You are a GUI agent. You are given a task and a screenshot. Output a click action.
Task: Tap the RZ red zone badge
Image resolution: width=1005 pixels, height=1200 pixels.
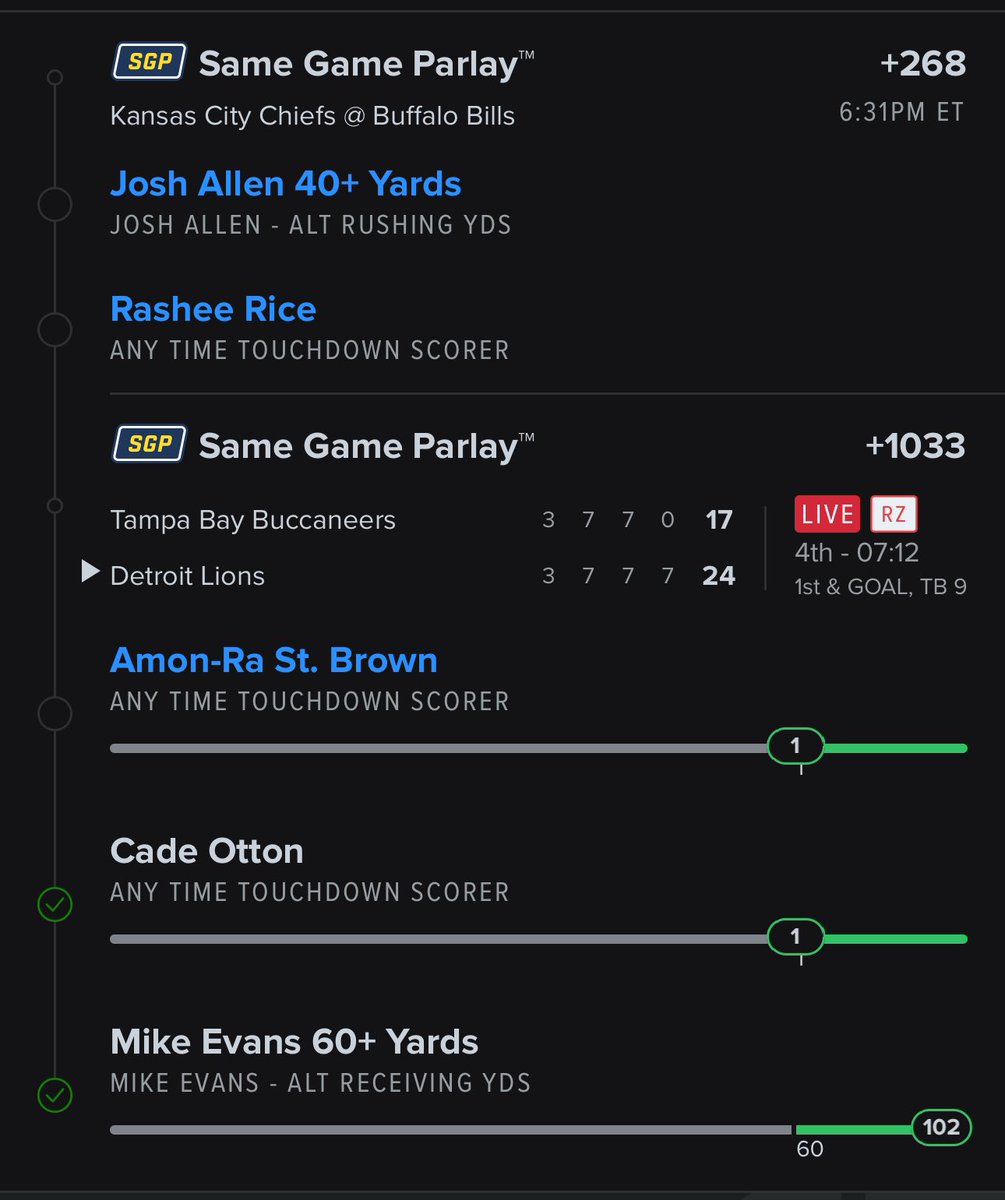[894, 514]
